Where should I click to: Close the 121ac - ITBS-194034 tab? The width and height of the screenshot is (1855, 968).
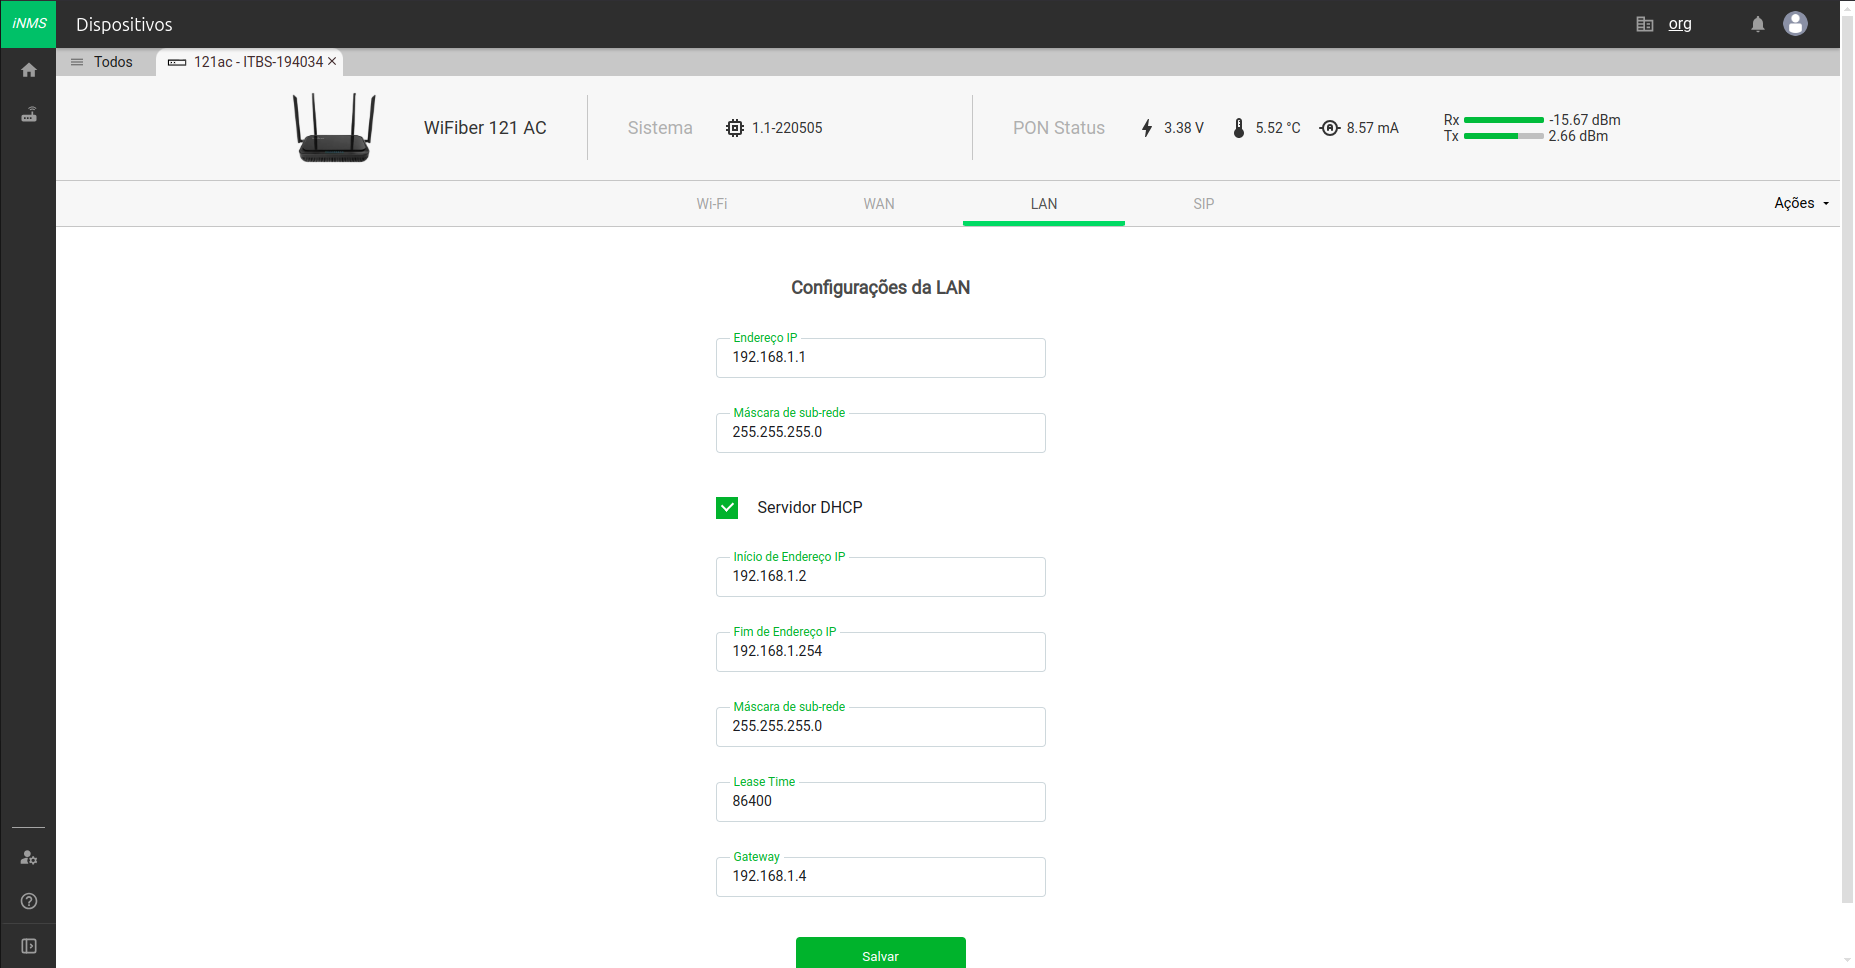[332, 62]
